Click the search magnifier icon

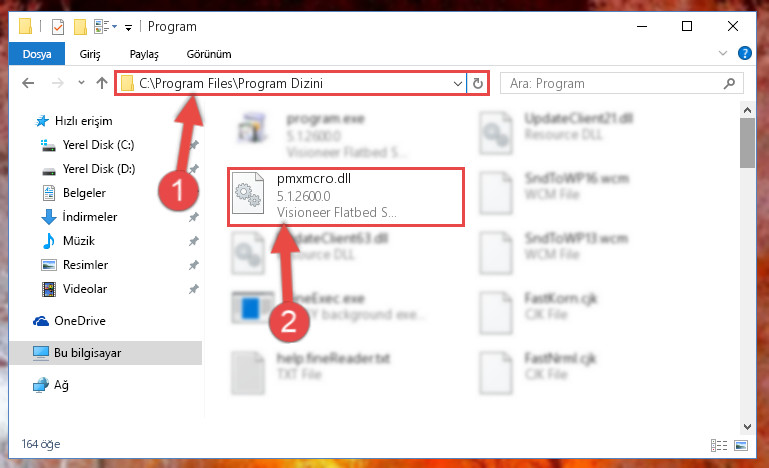(729, 83)
